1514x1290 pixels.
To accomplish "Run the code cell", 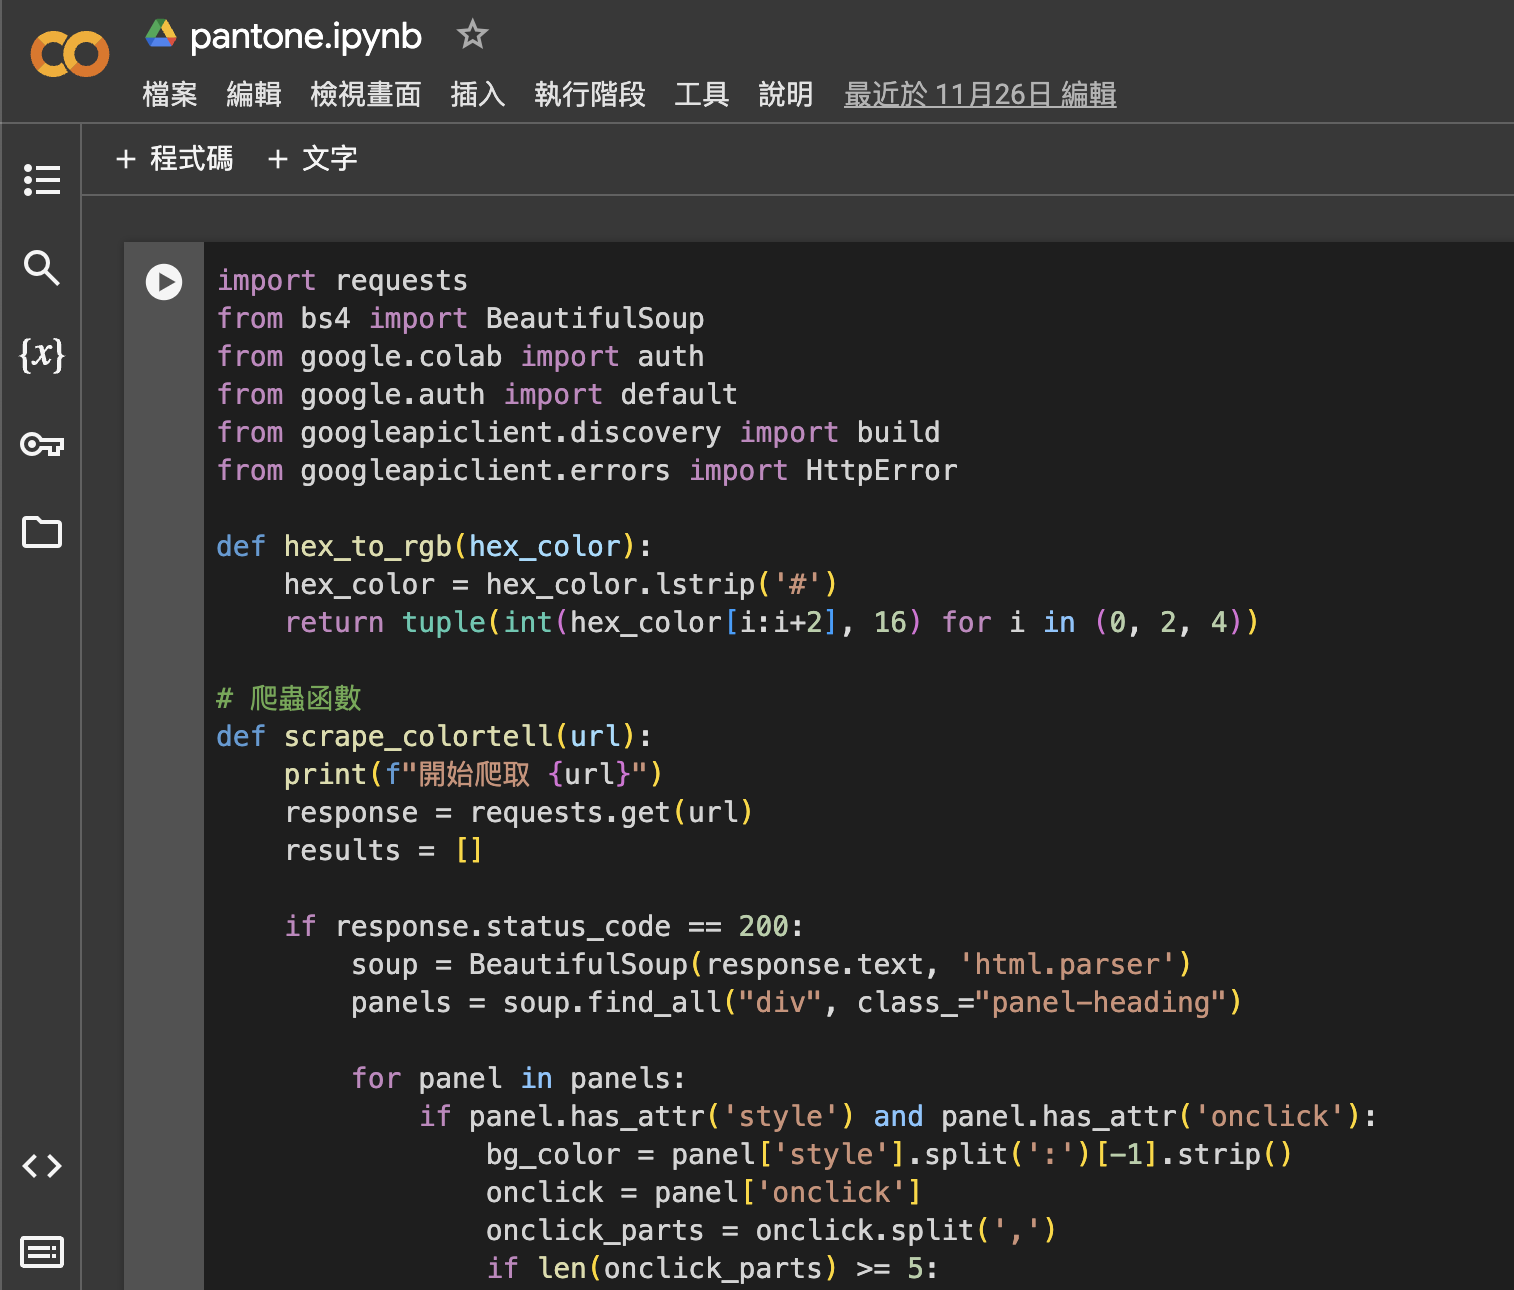I will tap(164, 282).
